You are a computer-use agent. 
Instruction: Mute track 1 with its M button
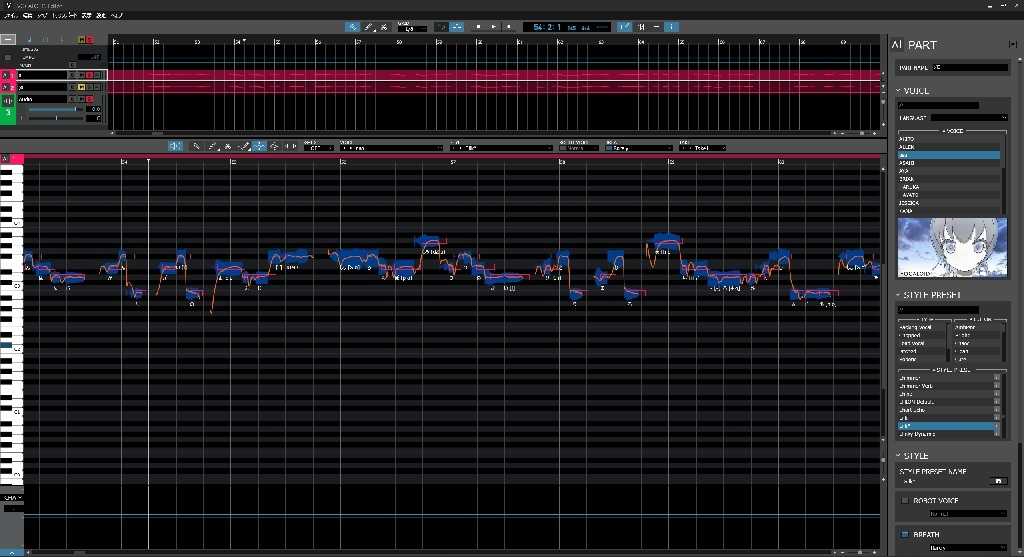tap(82, 75)
